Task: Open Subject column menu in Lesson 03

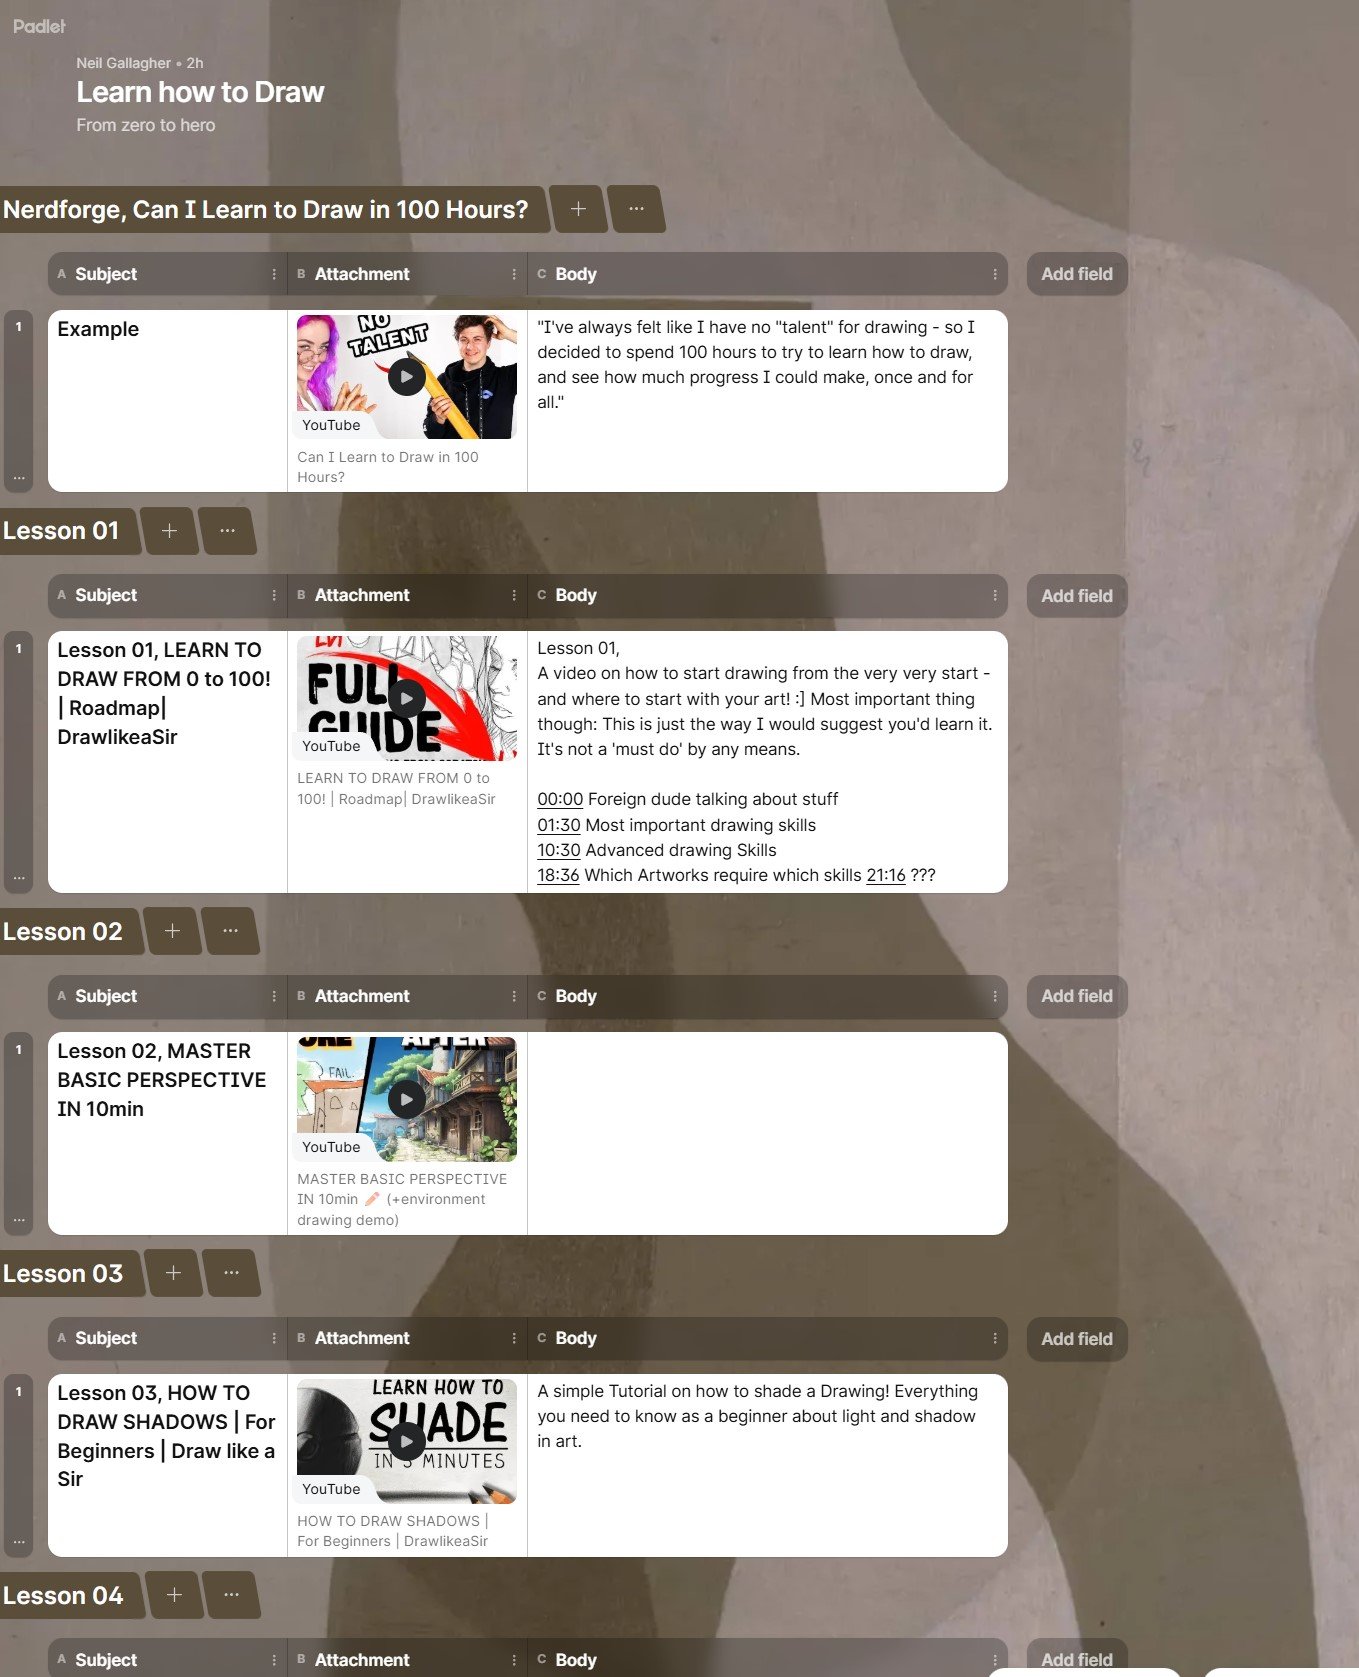Action: point(274,1338)
